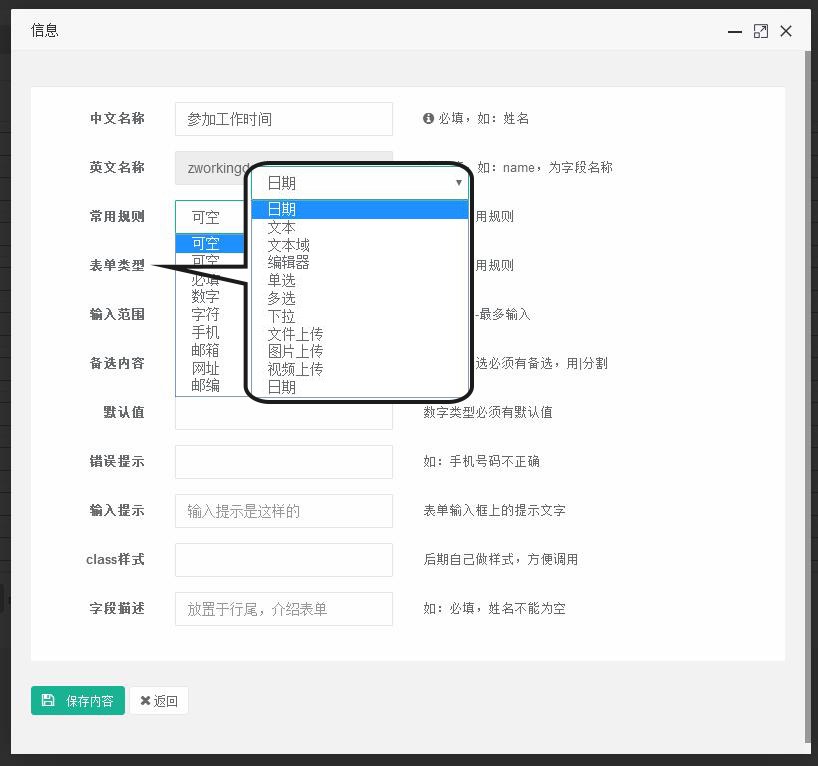Pick 视频上传 from the type options
818x766 pixels.
click(x=295, y=369)
